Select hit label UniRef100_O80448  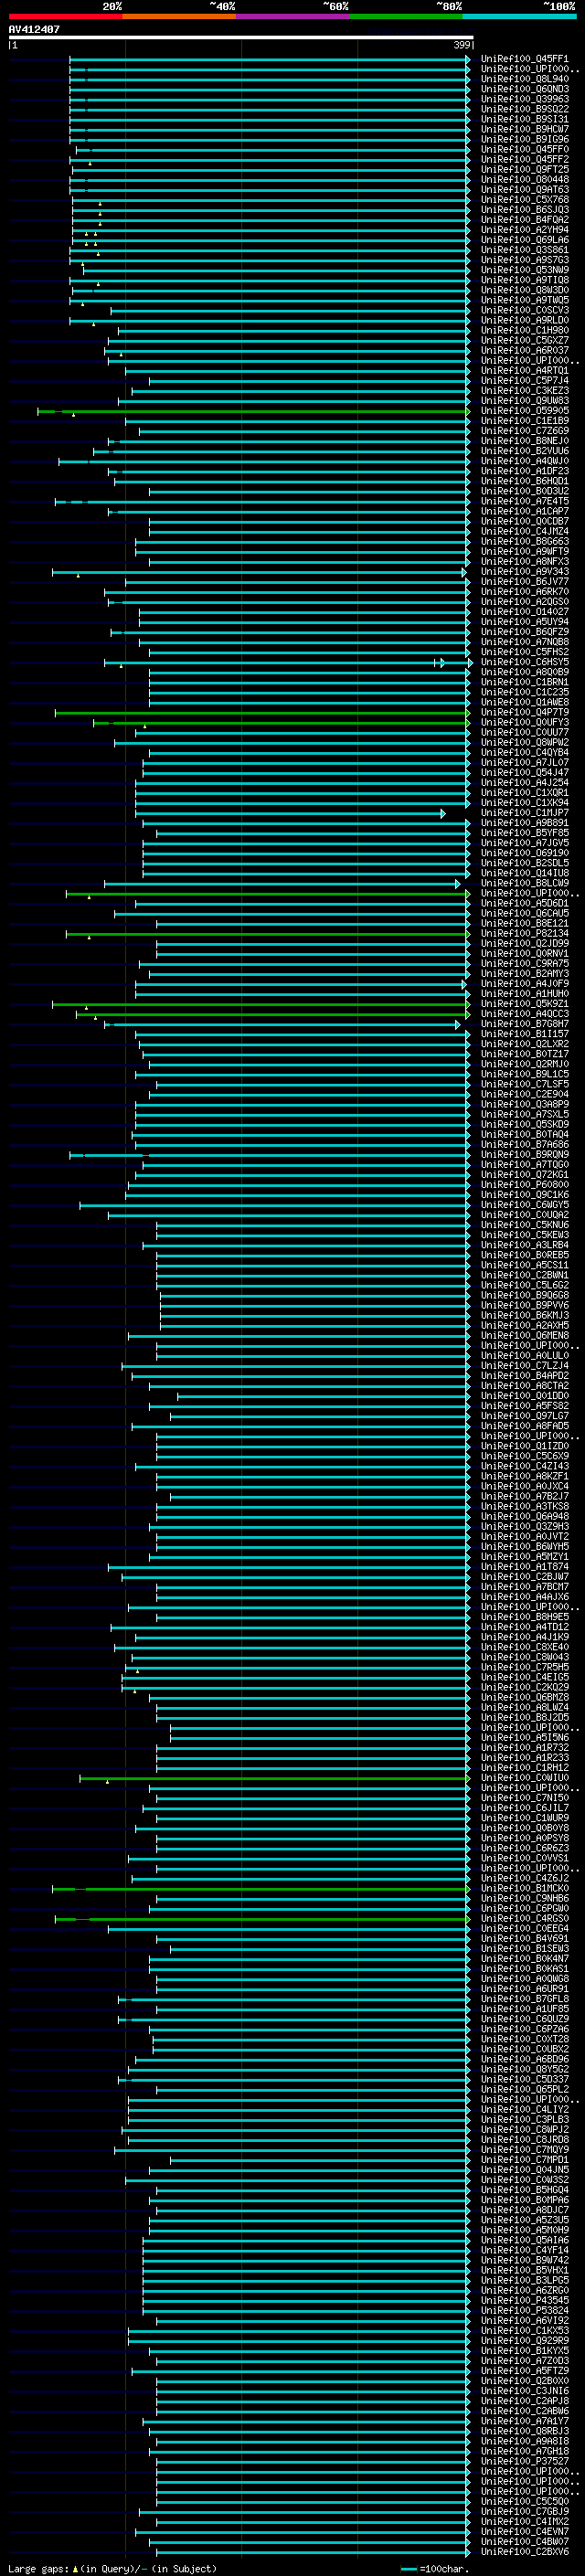pos(525,180)
